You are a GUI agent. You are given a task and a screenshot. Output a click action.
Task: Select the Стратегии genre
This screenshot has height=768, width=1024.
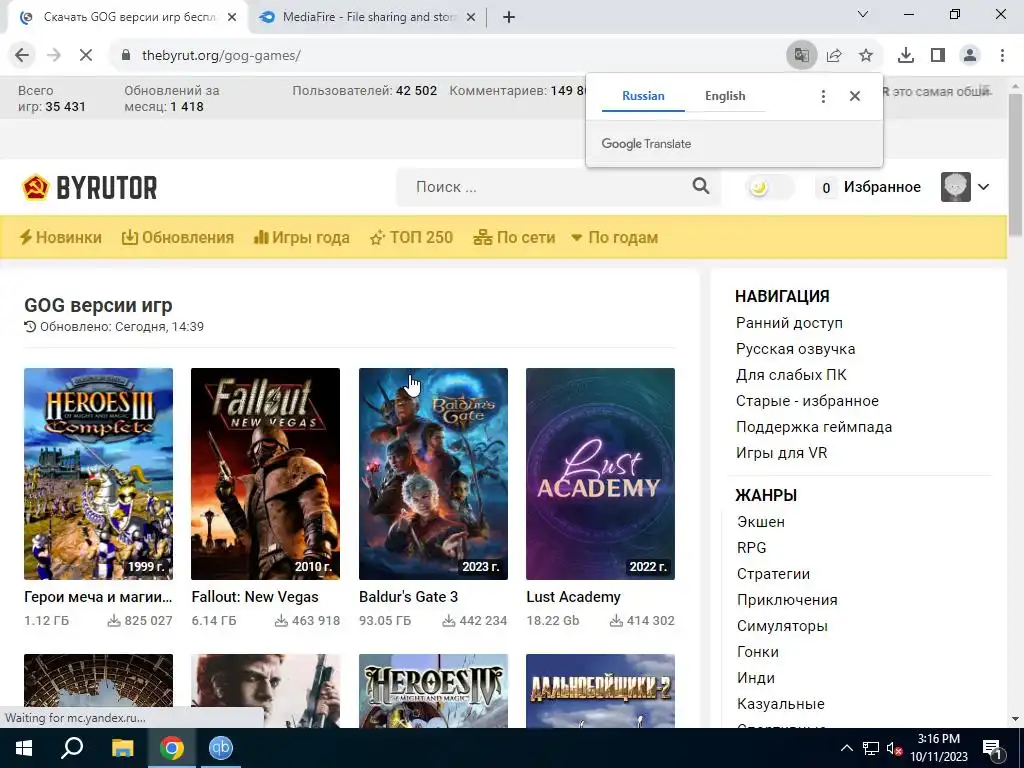pos(773,574)
